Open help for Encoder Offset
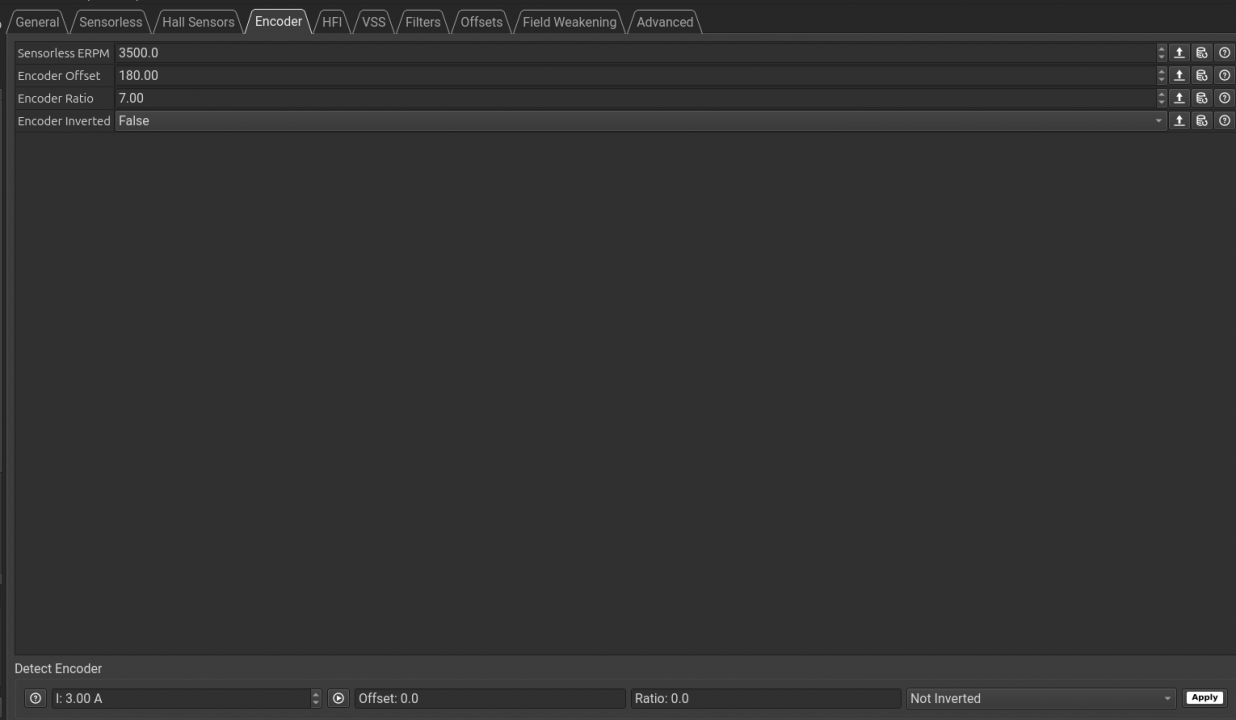This screenshot has width=1236, height=720. tap(1224, 75)
